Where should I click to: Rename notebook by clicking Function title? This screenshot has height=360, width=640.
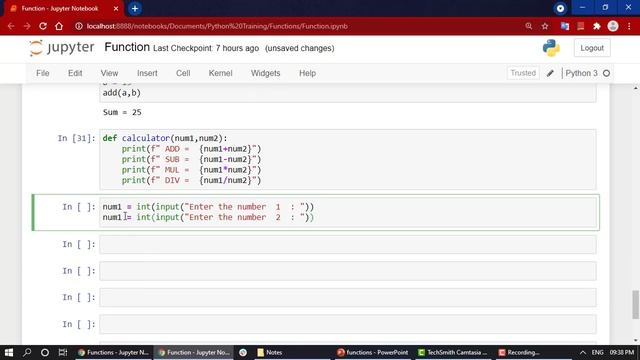point(127,47)
